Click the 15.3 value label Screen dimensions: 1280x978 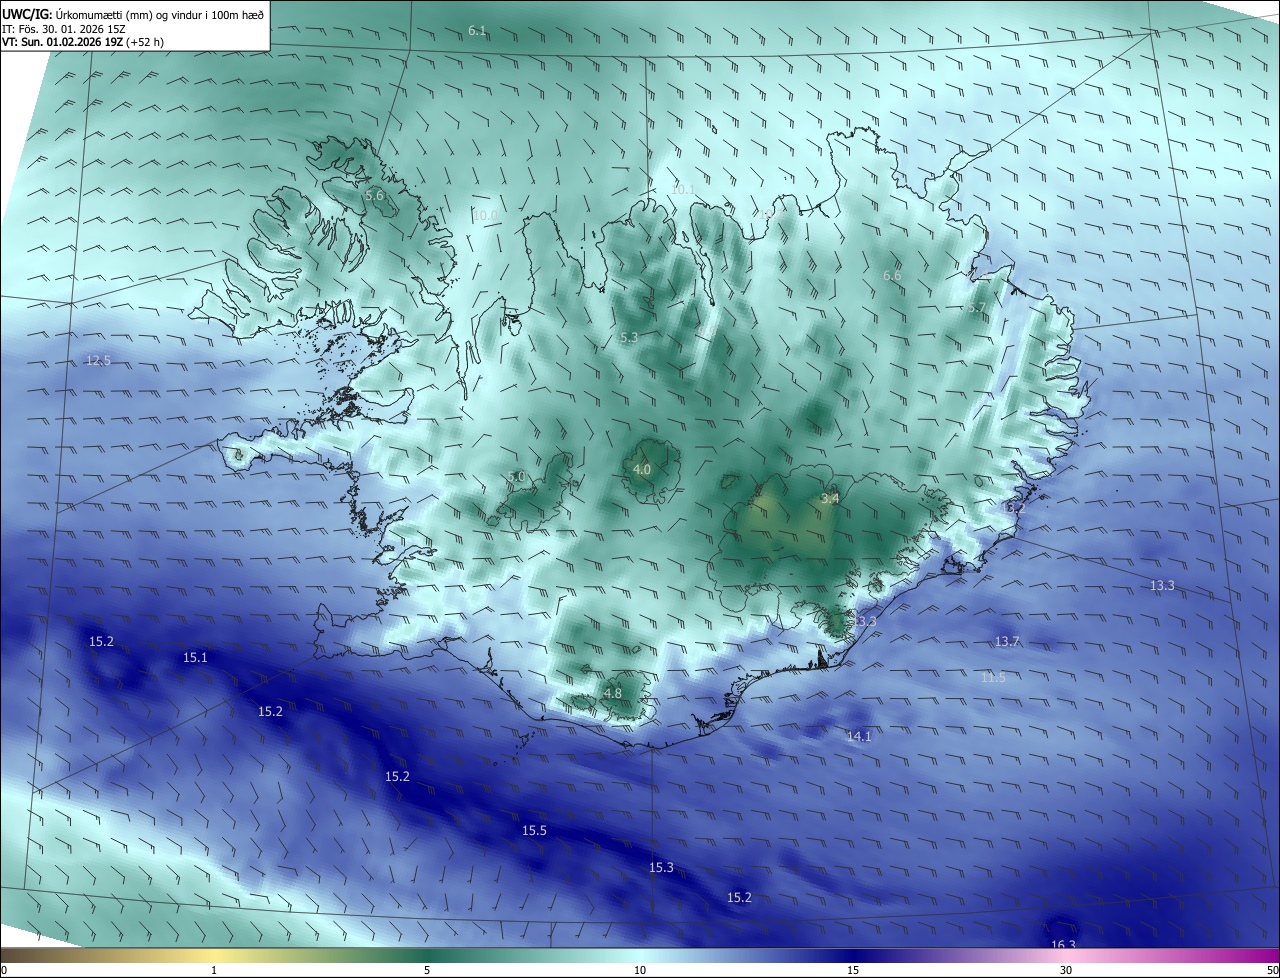(x=661, y=868)
